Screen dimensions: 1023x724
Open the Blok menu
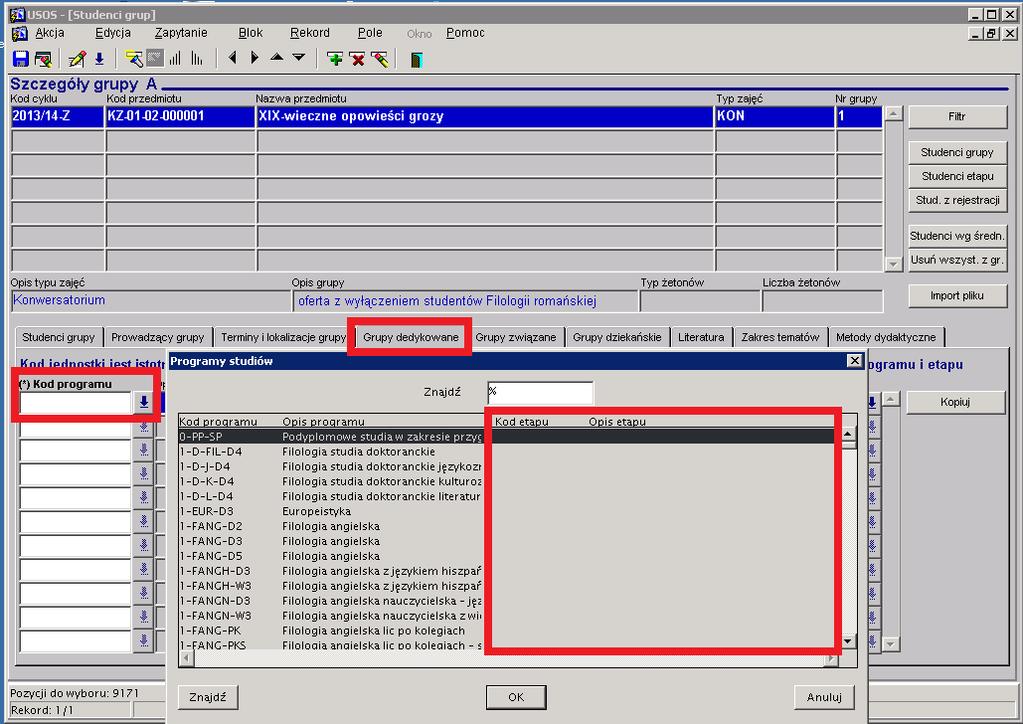point(251,33)
